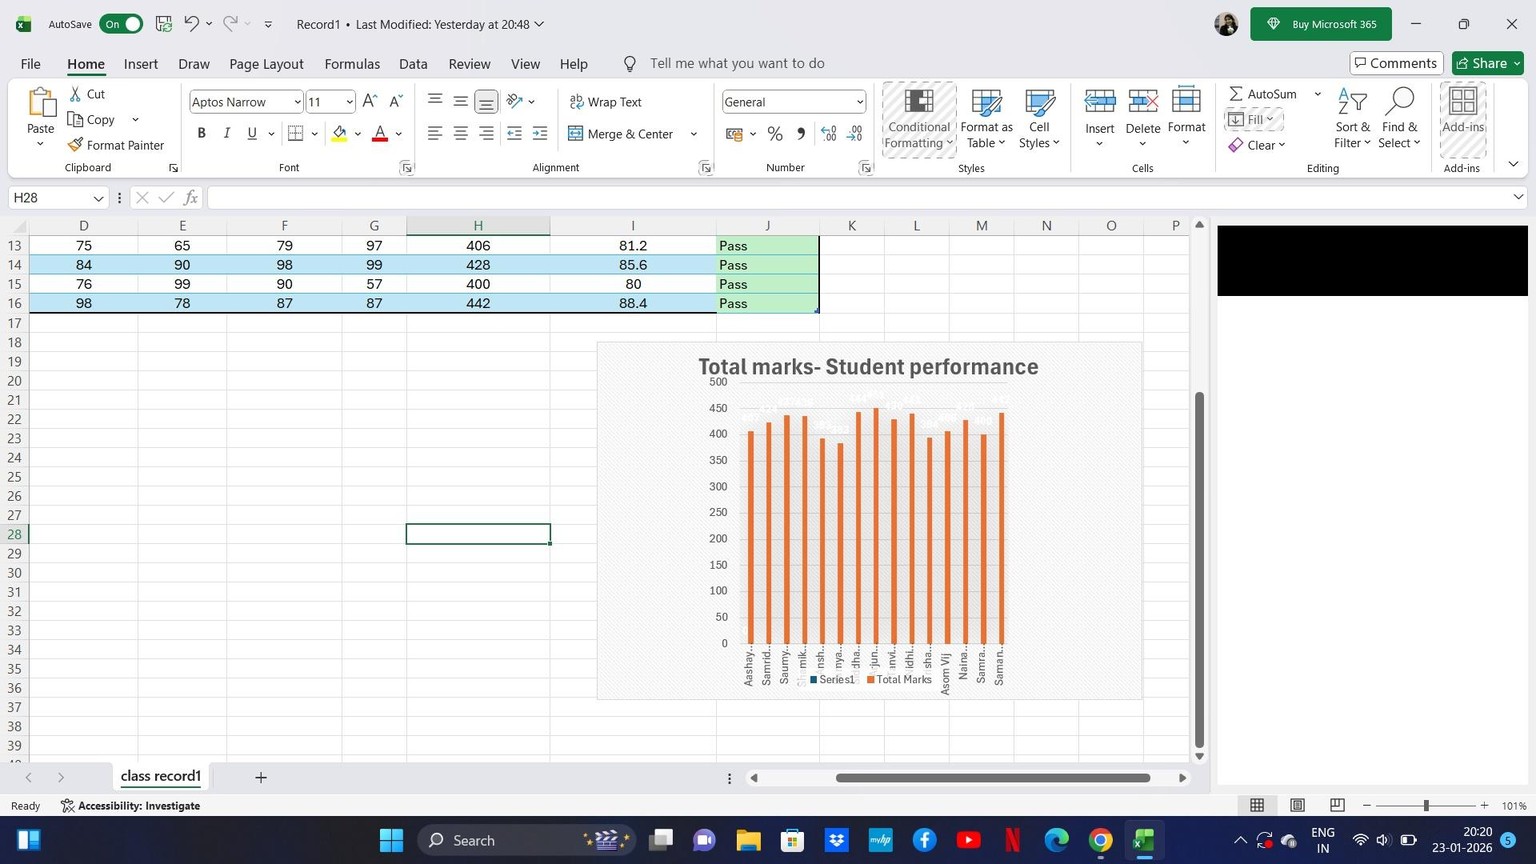Viewport: 1536px width, 864px height.
Task: Click the Increase Decimal icon
Action: 829,134
